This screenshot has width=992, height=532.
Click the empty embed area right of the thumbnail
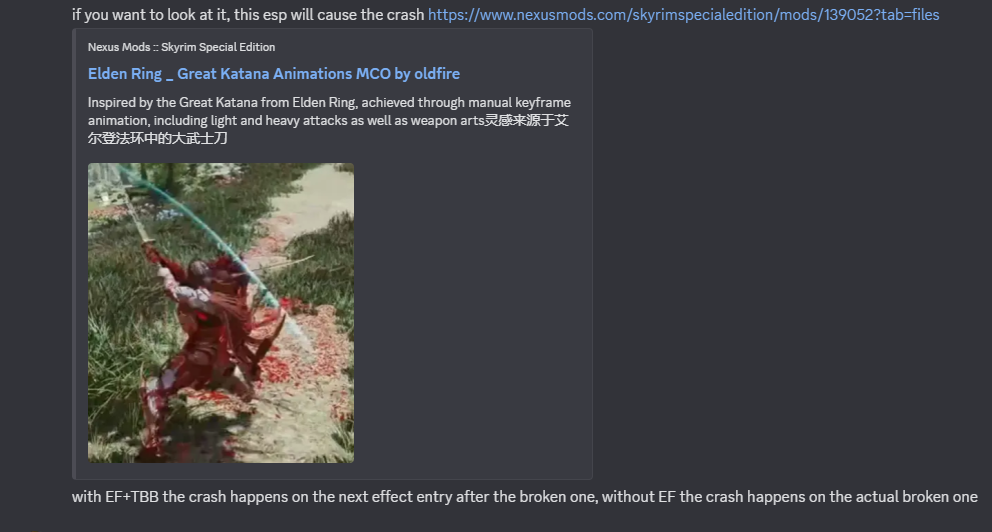click(471, 313)
